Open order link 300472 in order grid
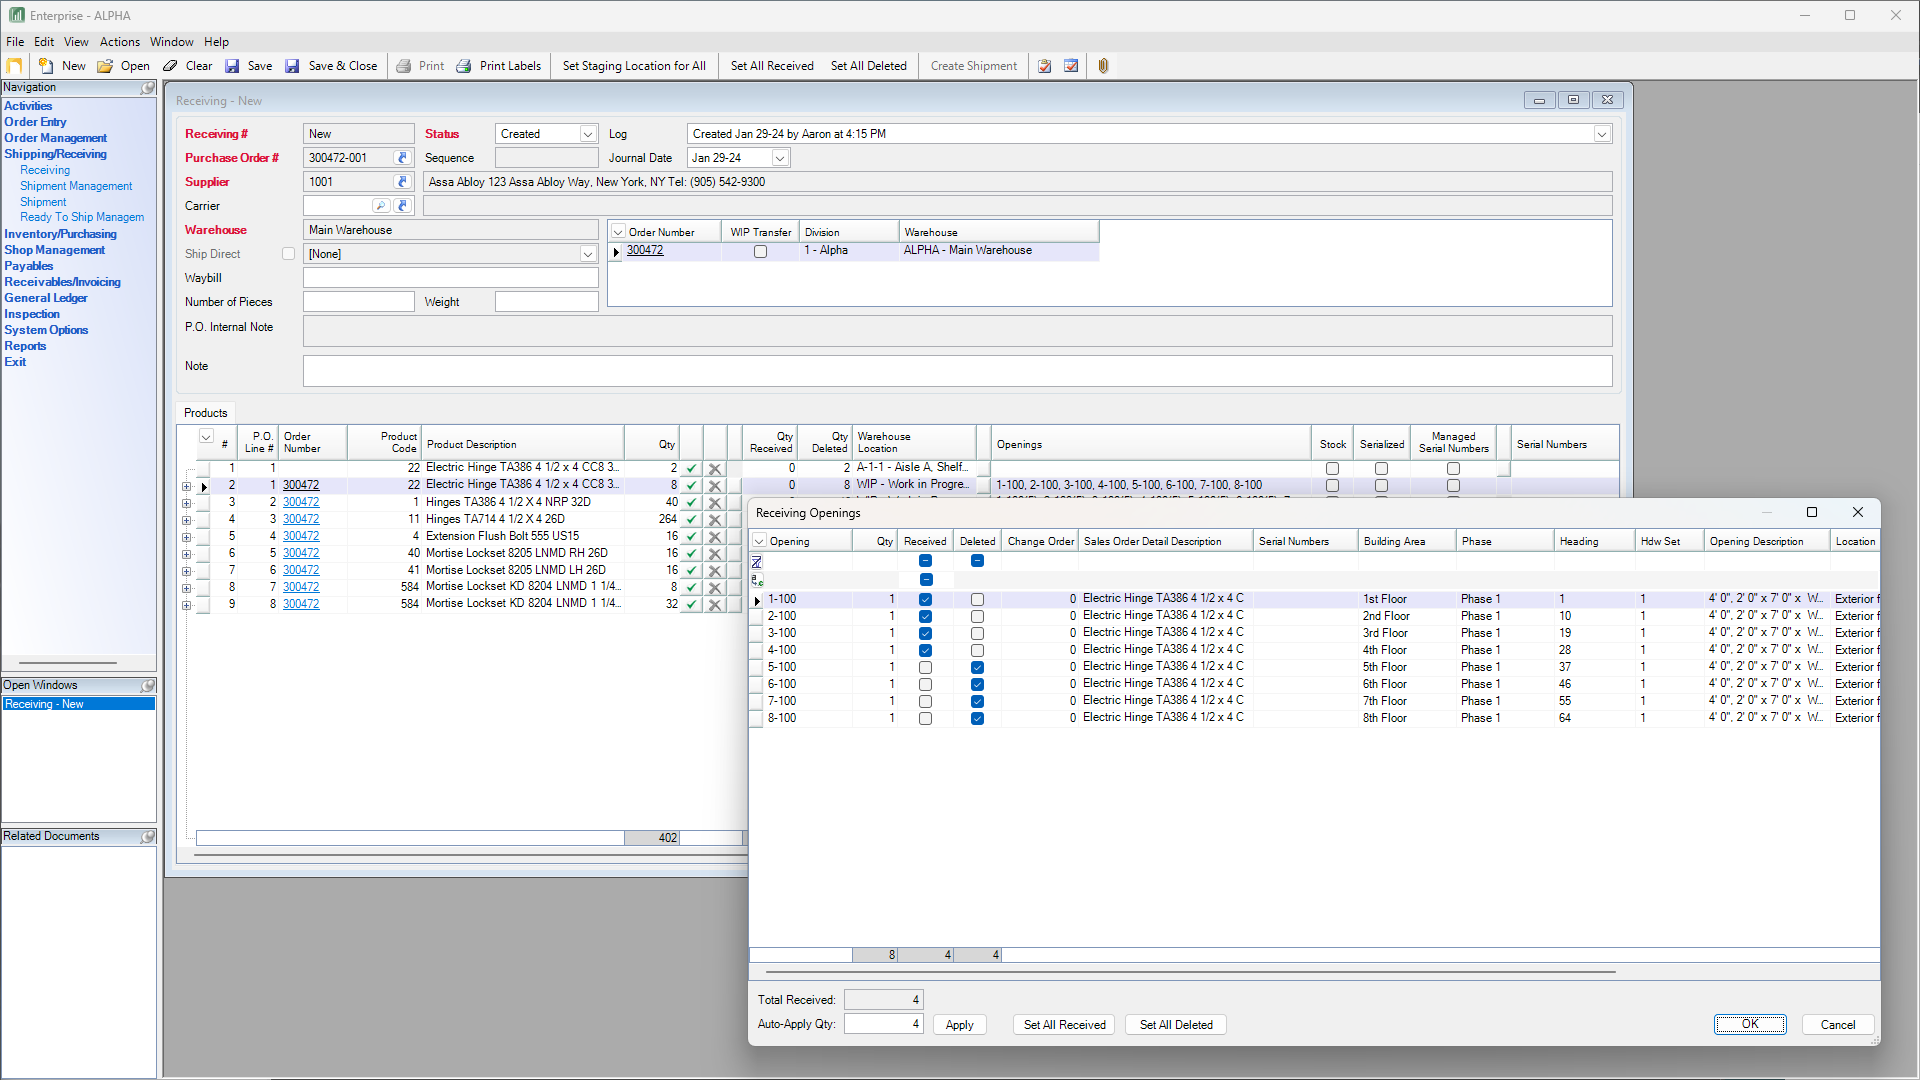This screenshot has width=1920, height=1080. click(645, 251)
